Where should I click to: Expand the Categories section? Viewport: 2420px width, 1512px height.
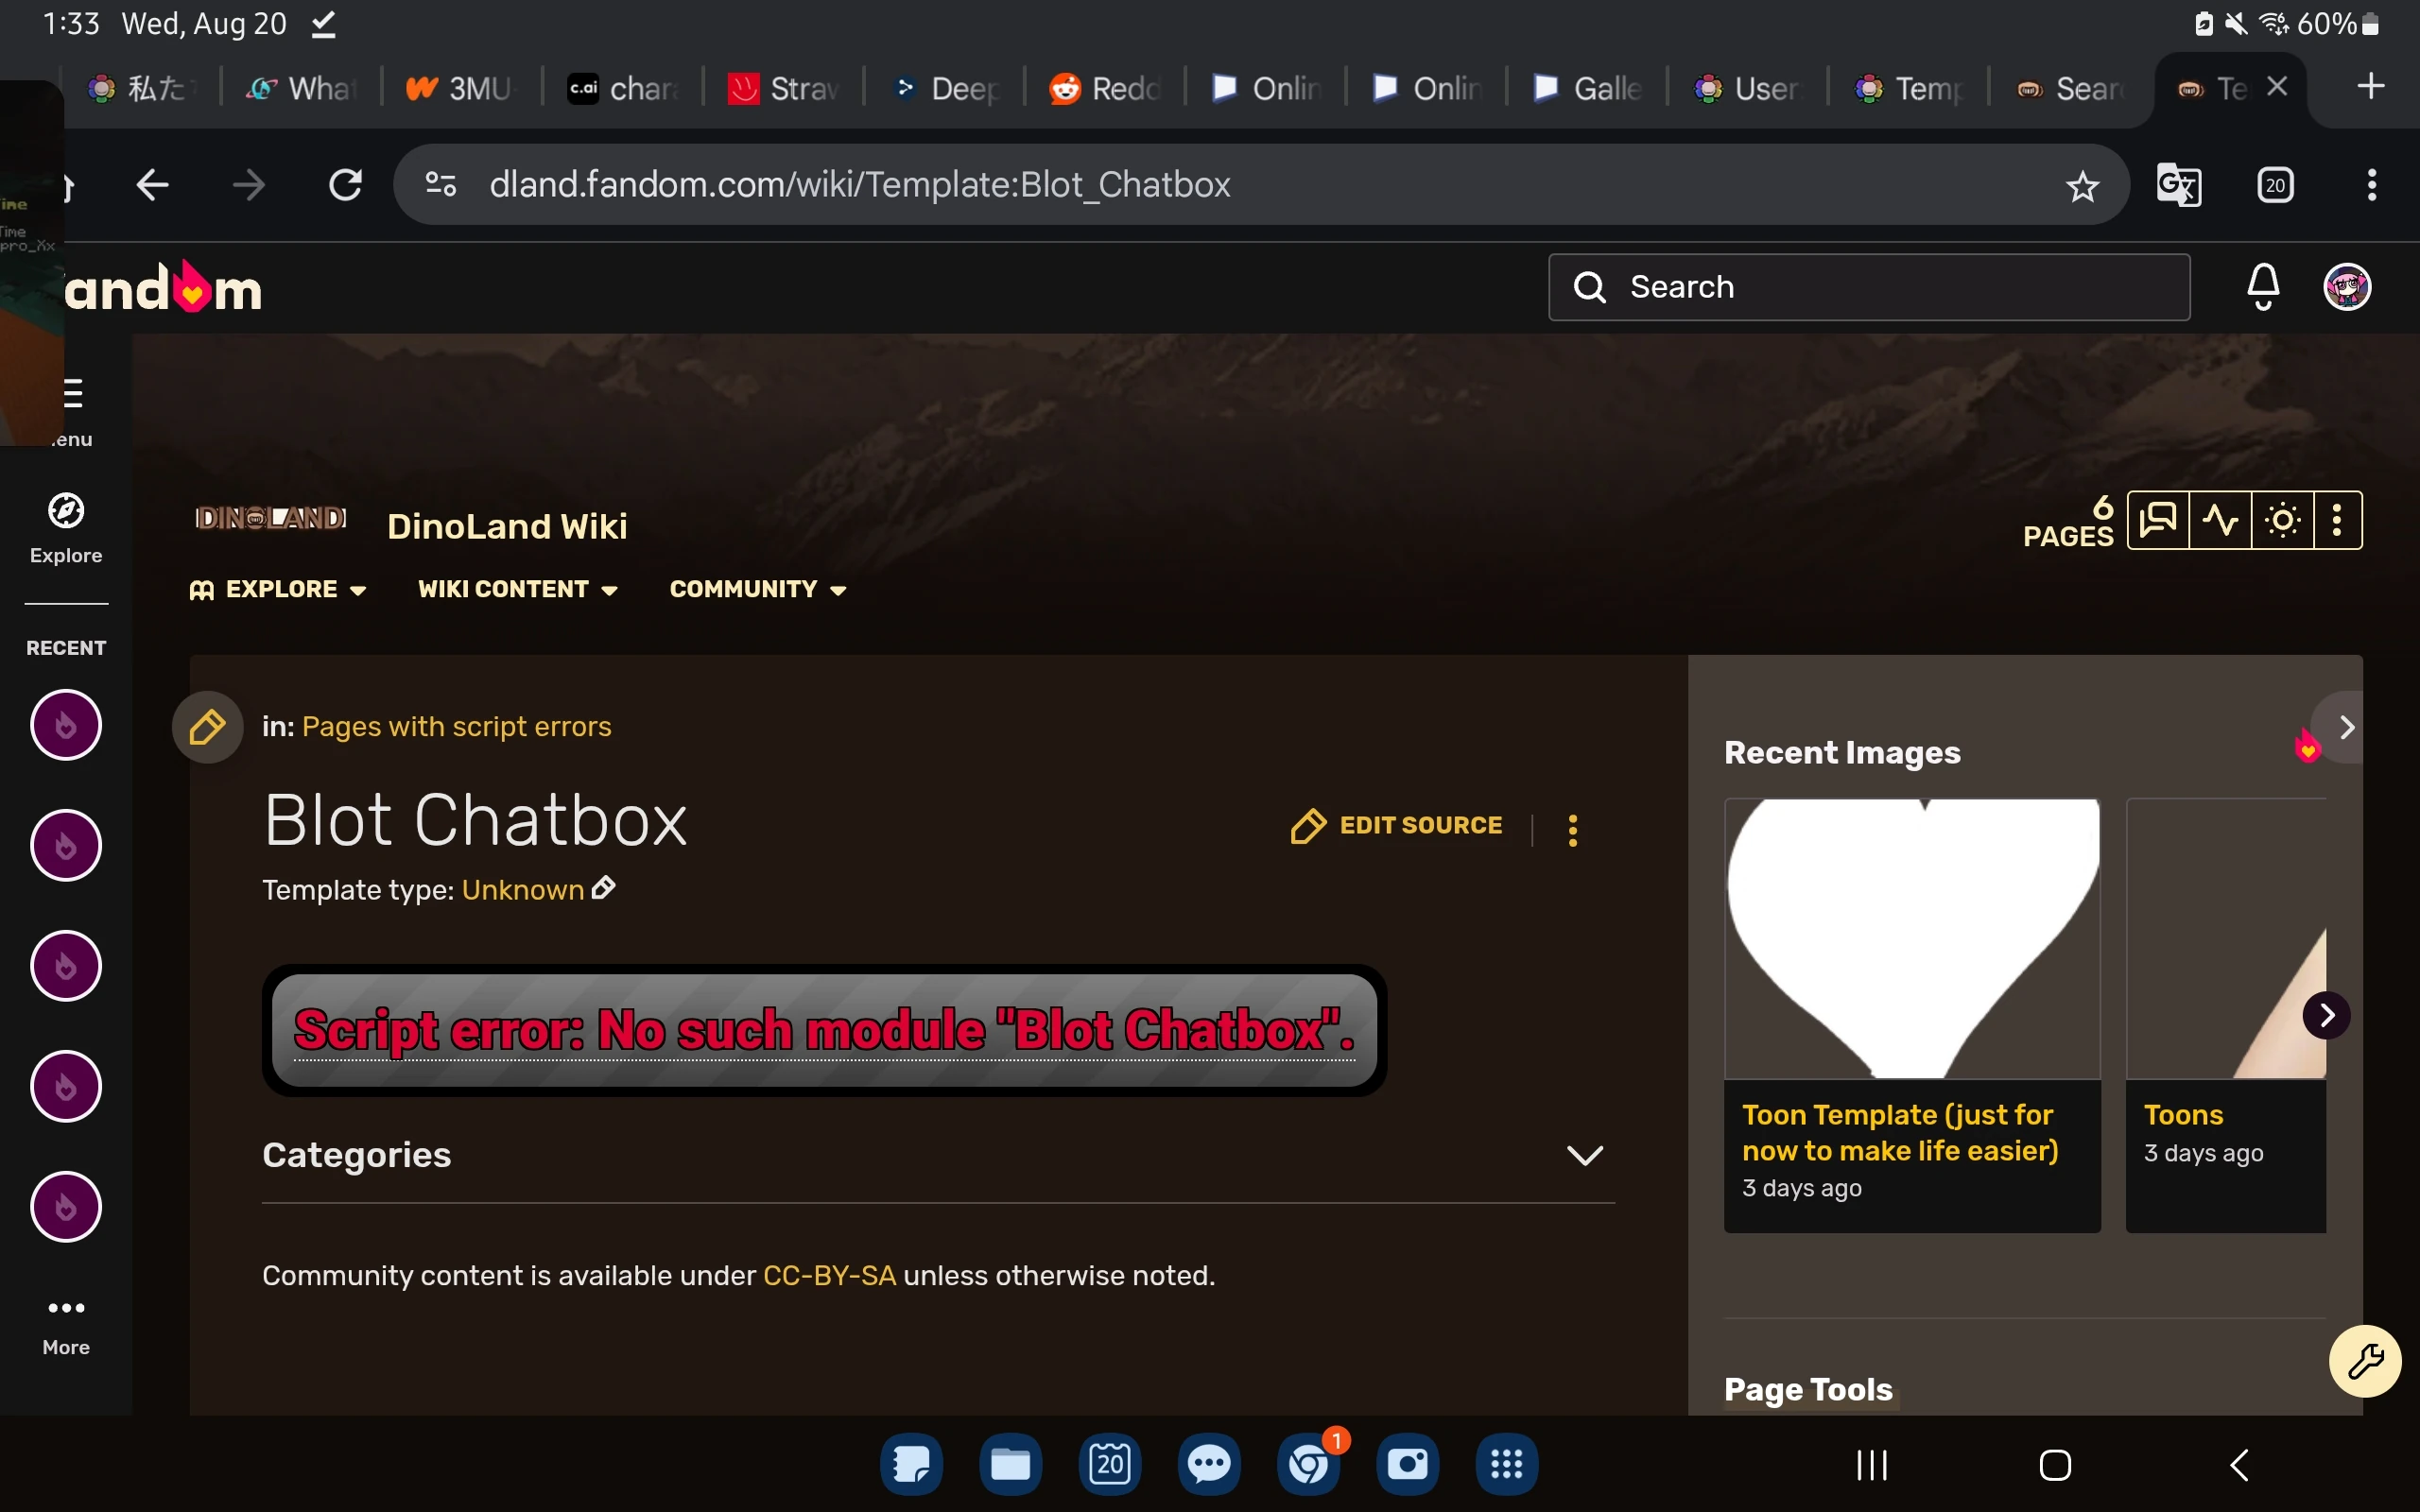tap(1585, 1156)
